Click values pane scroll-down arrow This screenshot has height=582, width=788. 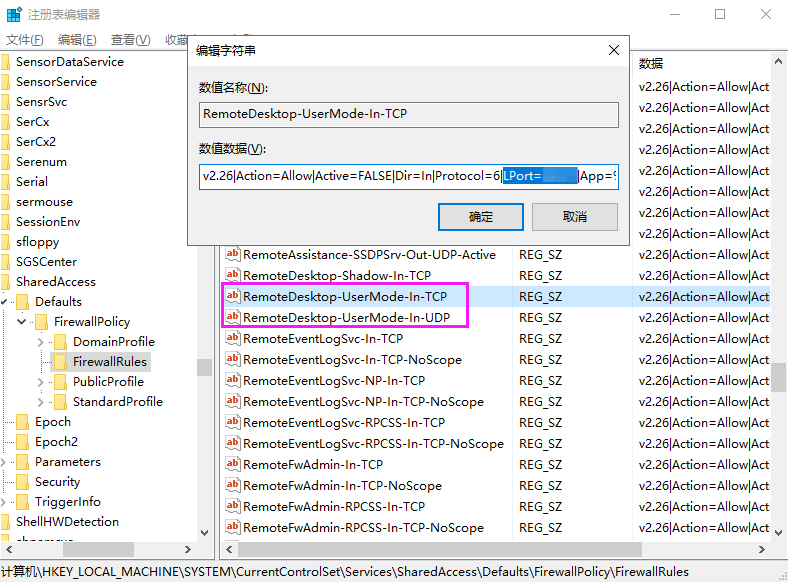pyautogui.click(x=778, y=532)
